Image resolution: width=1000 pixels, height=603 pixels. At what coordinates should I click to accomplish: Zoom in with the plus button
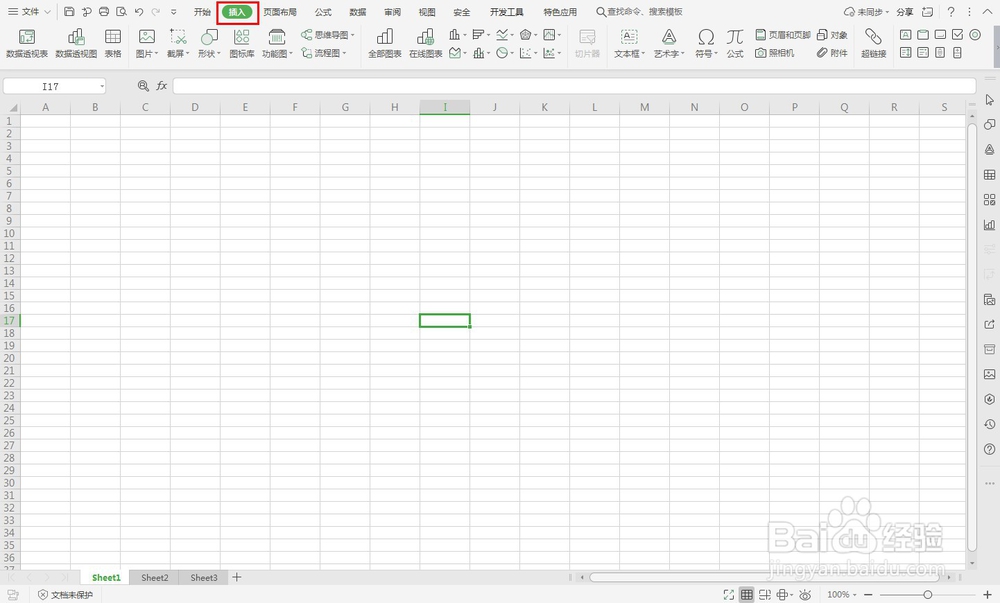tap(987, 595)
